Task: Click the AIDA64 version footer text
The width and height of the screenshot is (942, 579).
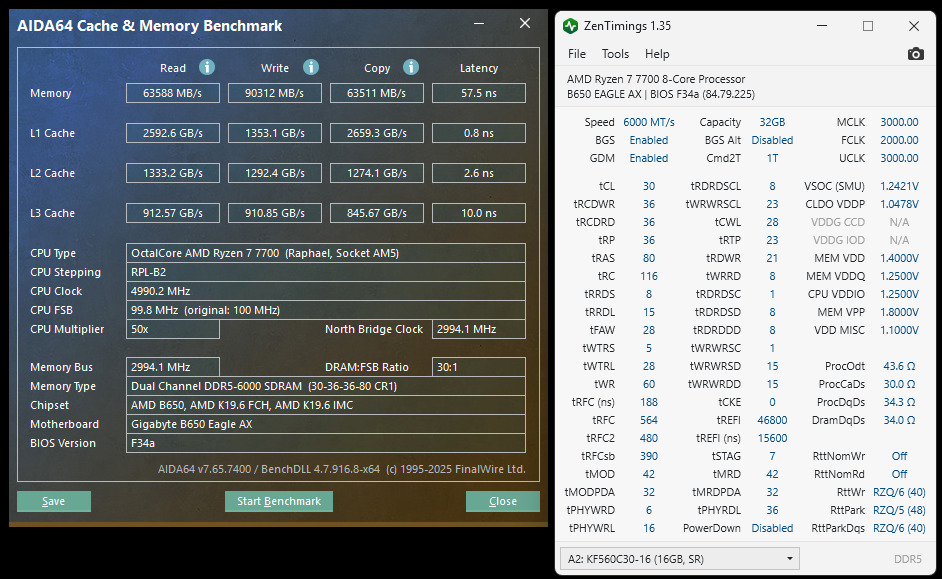Action: [x=341, y=469]
